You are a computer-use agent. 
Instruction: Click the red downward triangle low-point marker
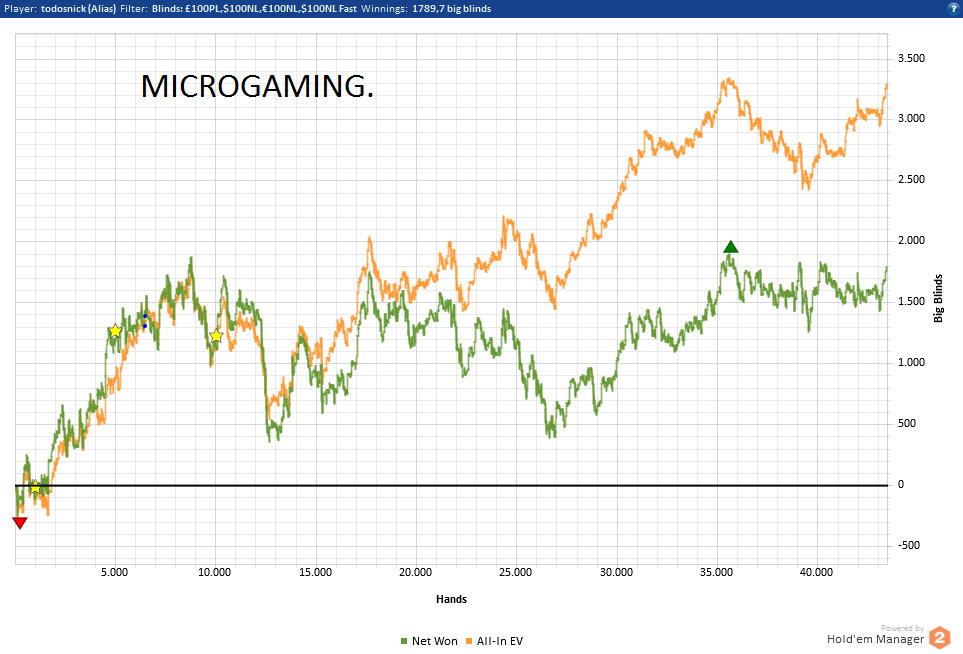click(x=20, y=523)
